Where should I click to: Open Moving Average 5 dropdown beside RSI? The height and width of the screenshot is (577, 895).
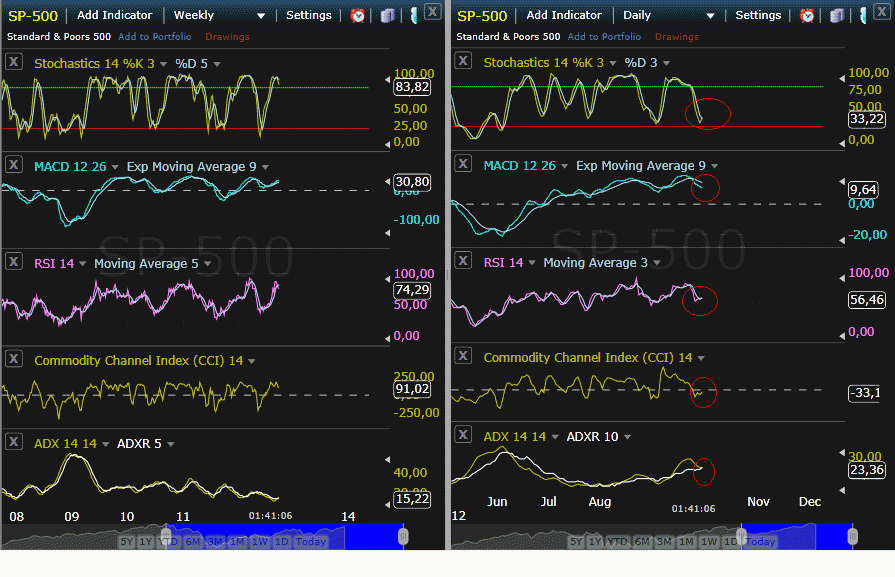click(x=208, y=264)
